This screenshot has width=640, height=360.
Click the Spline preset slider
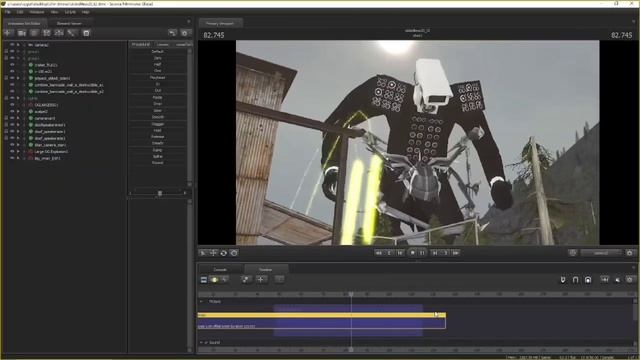(x=158, y=156)
